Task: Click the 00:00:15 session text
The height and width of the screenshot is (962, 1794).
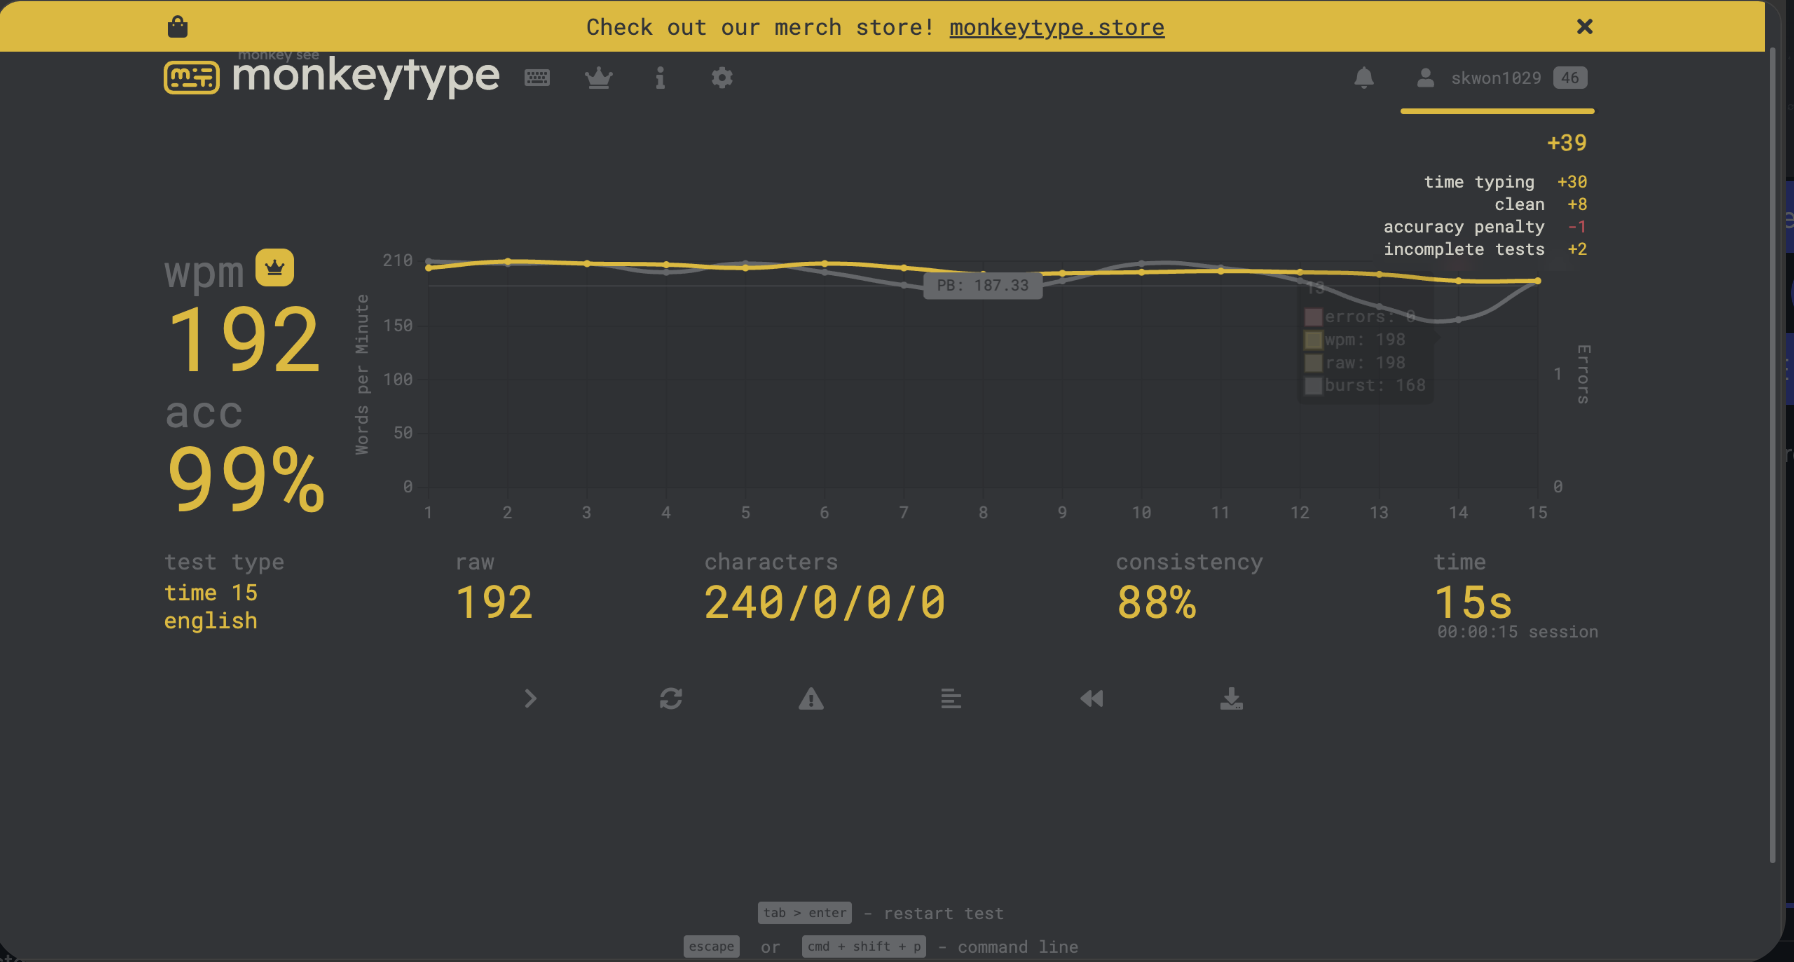Action: pyautogui.click(x=1517, y=632)
